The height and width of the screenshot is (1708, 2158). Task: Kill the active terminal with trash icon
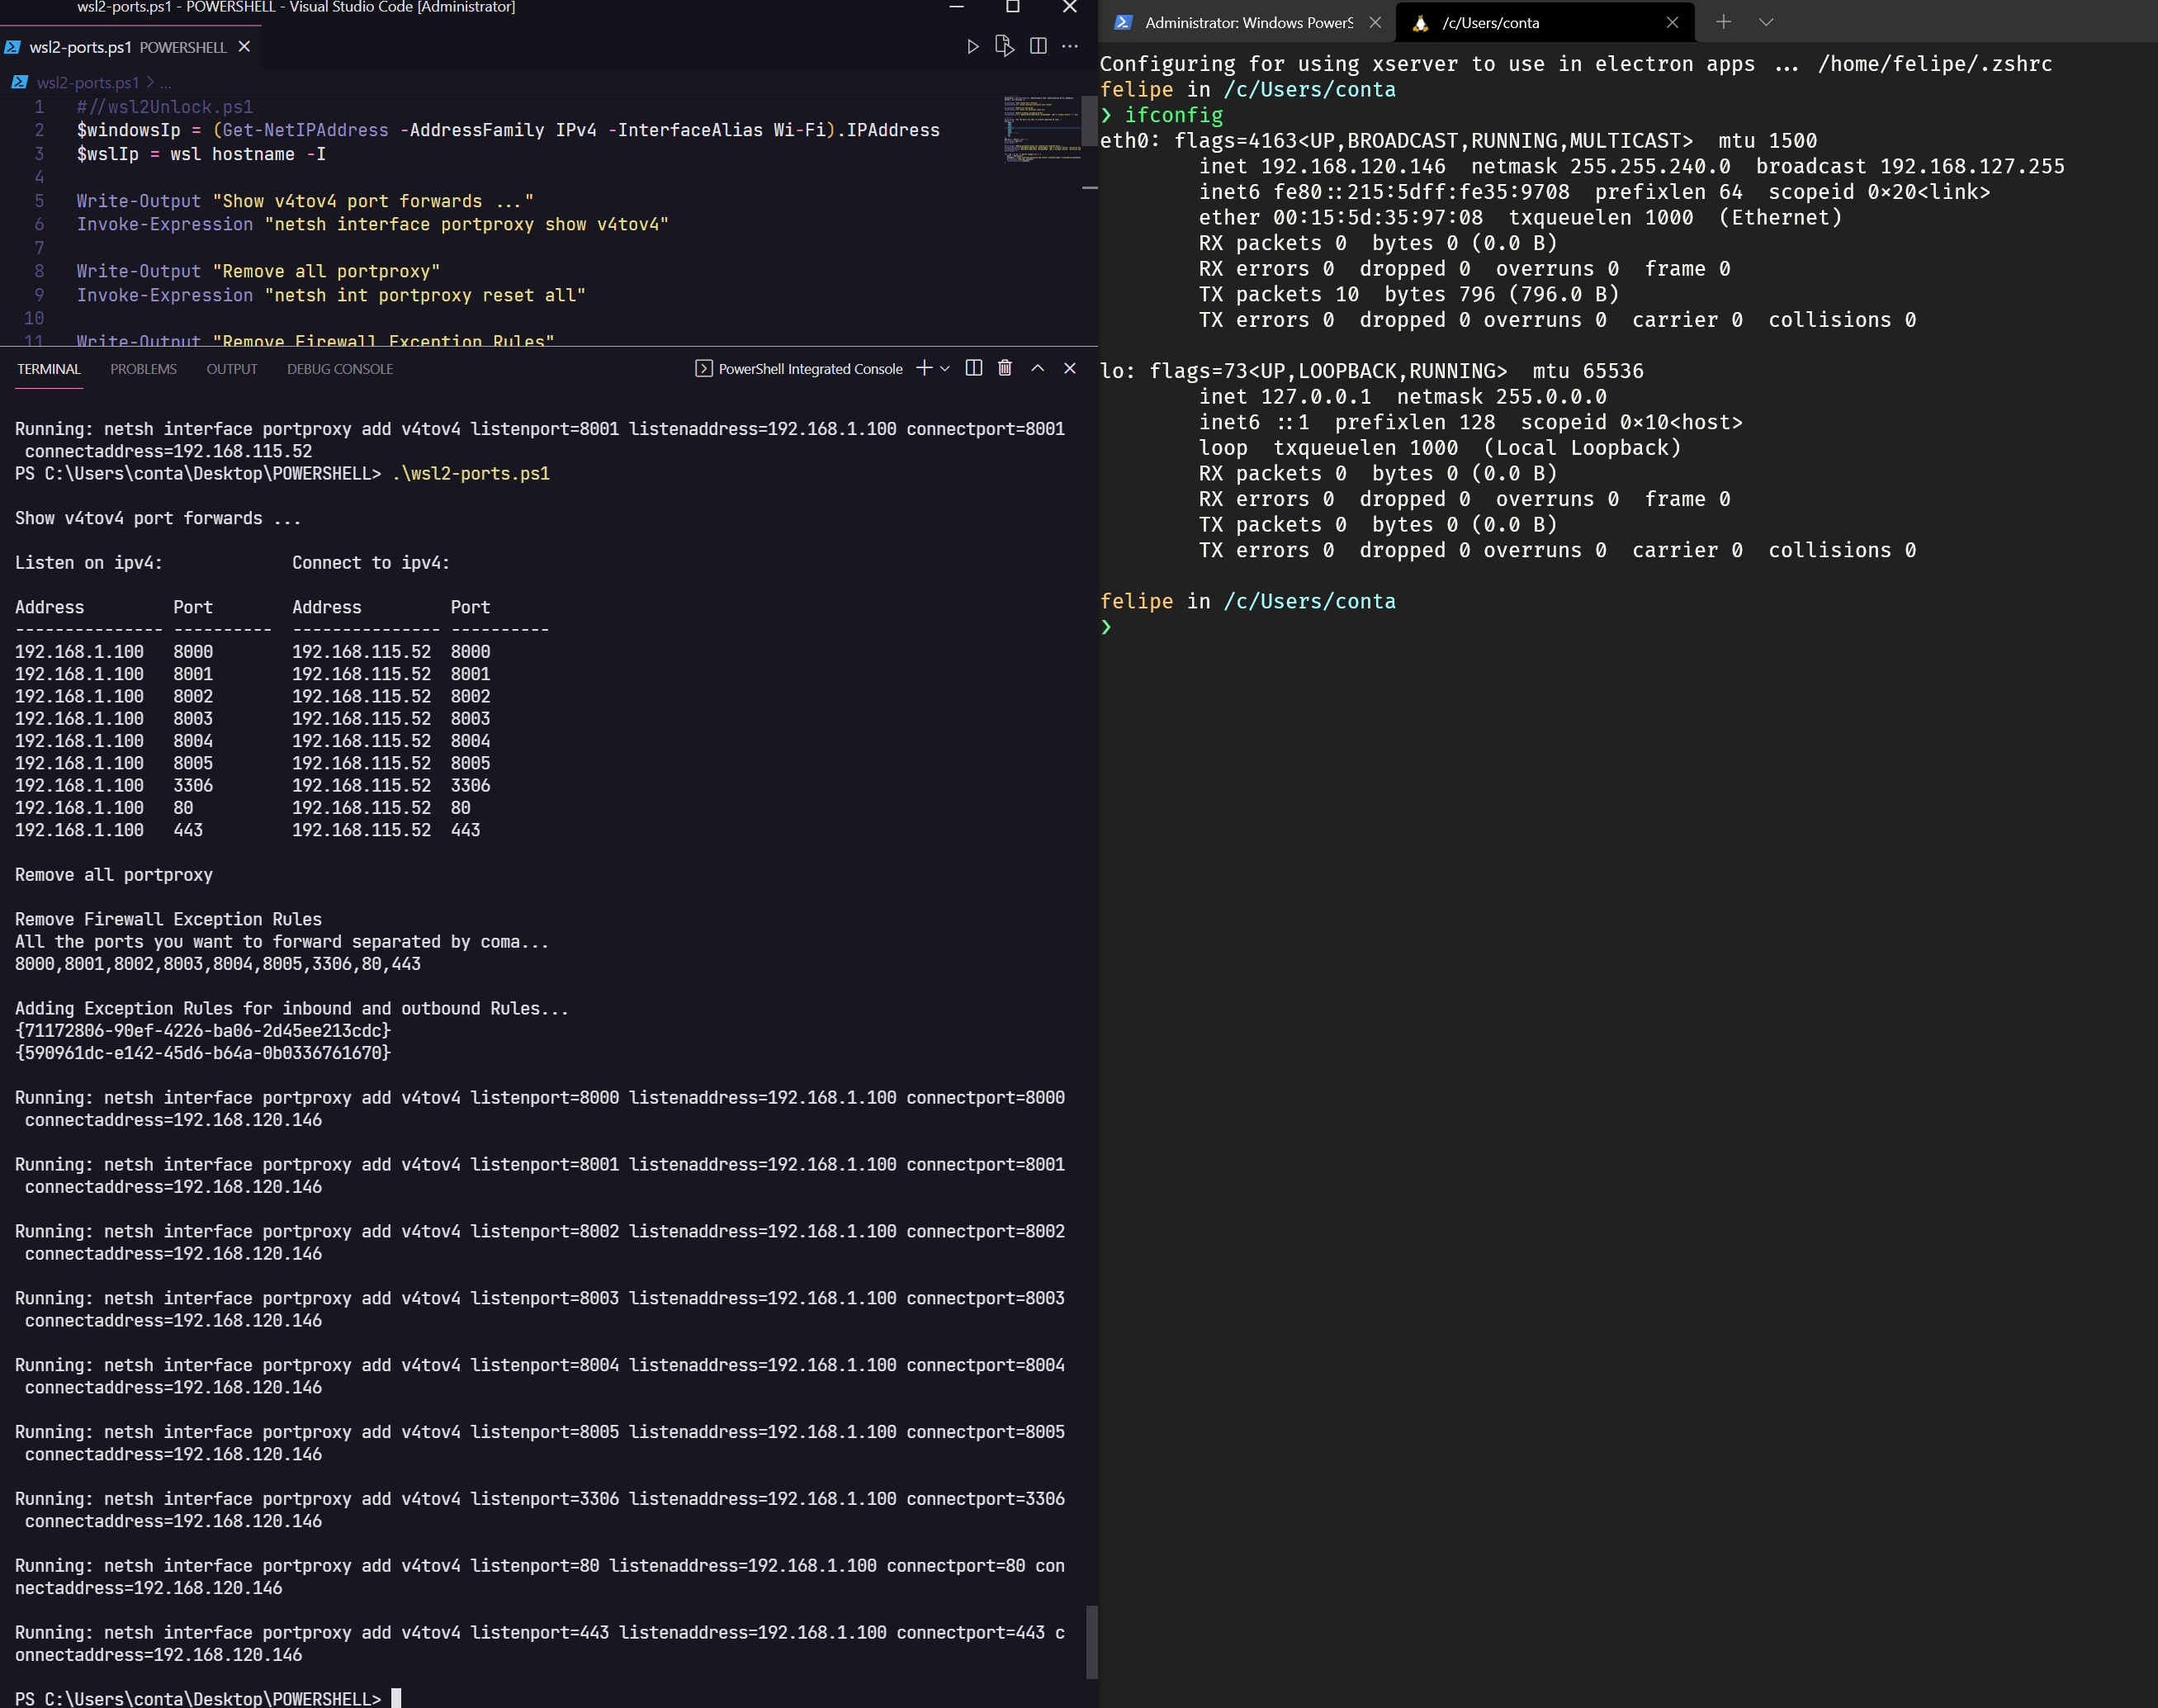click(x=1004, y=368)
